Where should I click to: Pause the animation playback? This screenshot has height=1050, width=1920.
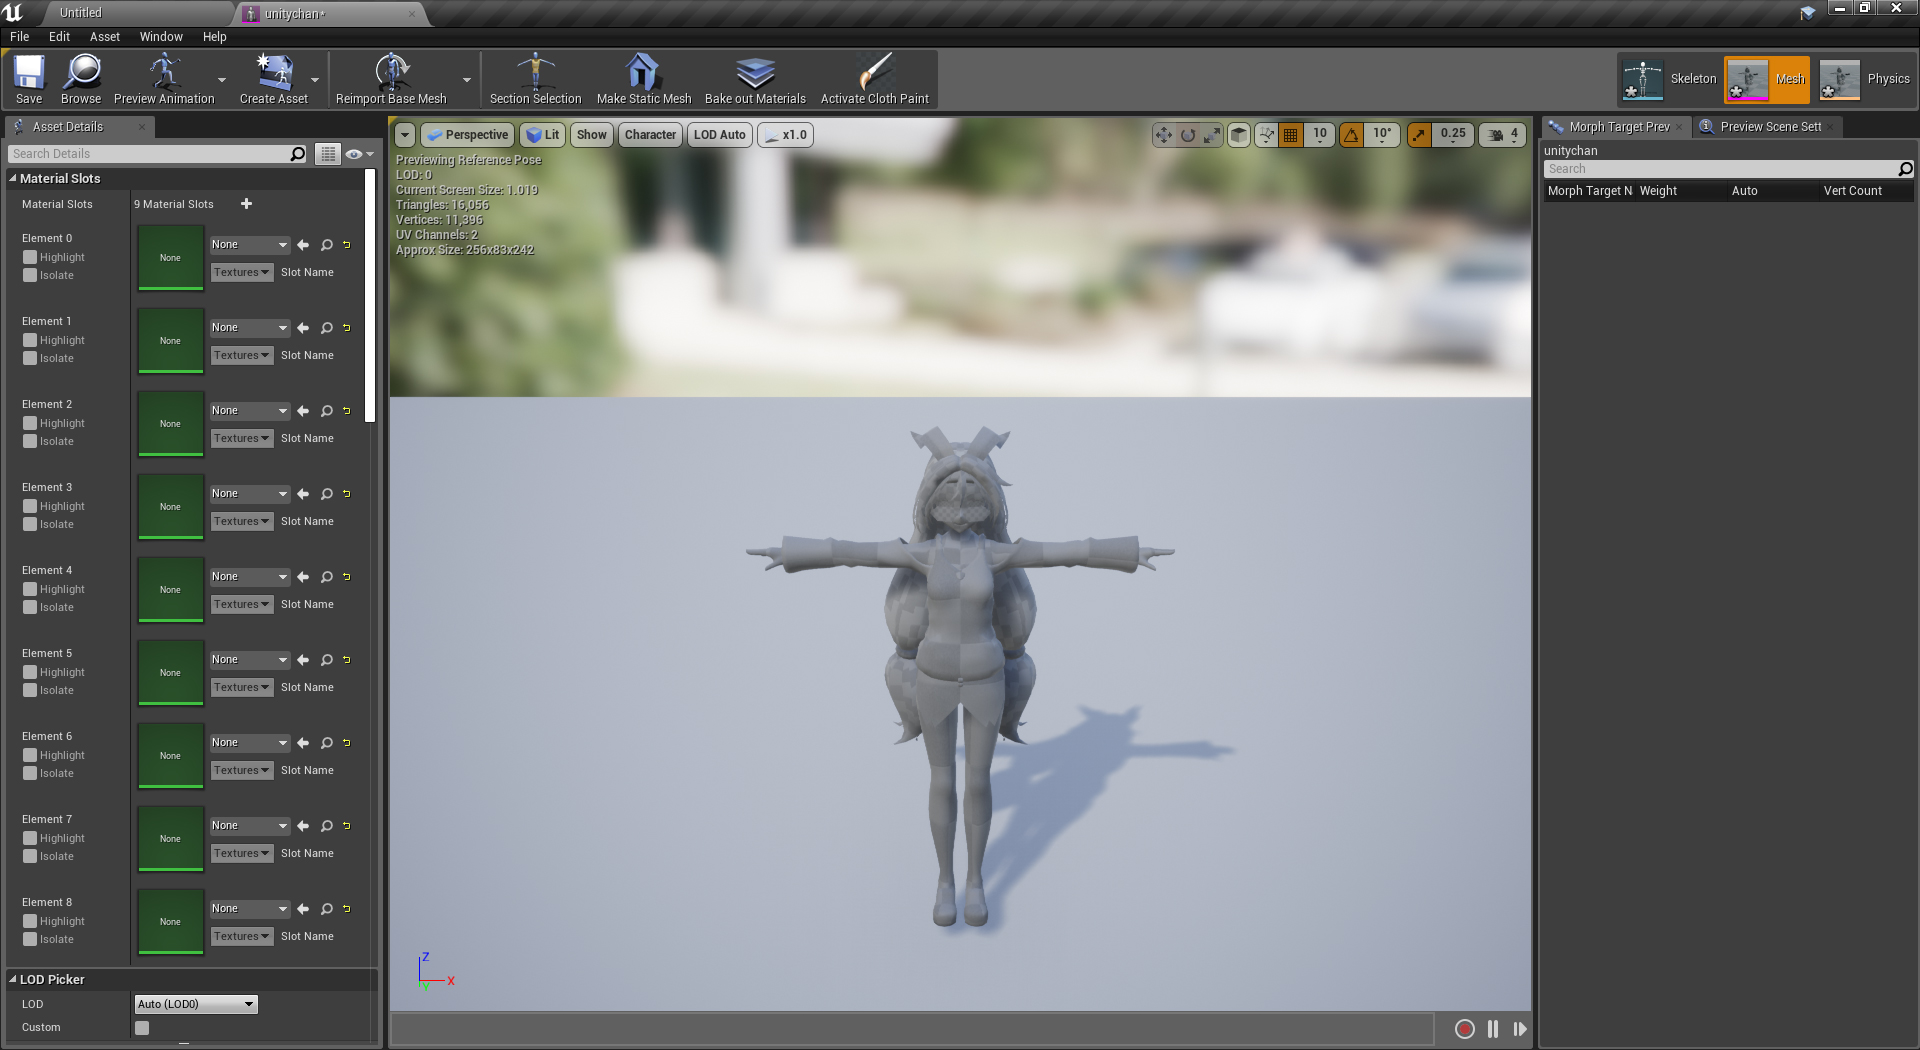tap(1493, 1029)
